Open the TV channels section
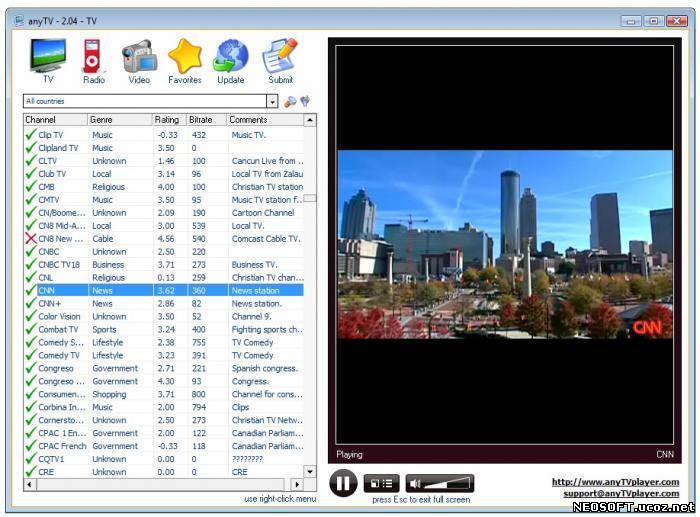 tap(48, 61)
